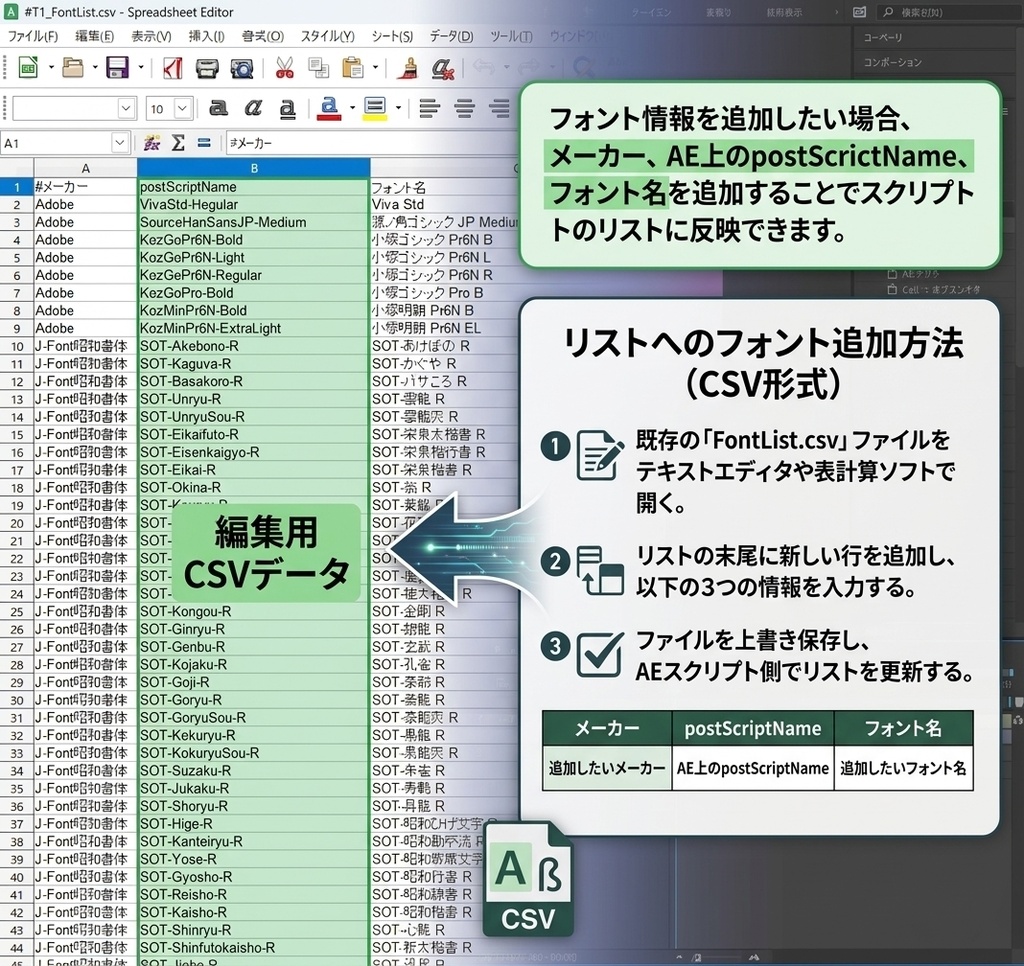Select コンポーション in the background window
Screen dimensions: 1024x966
point(893,62)
